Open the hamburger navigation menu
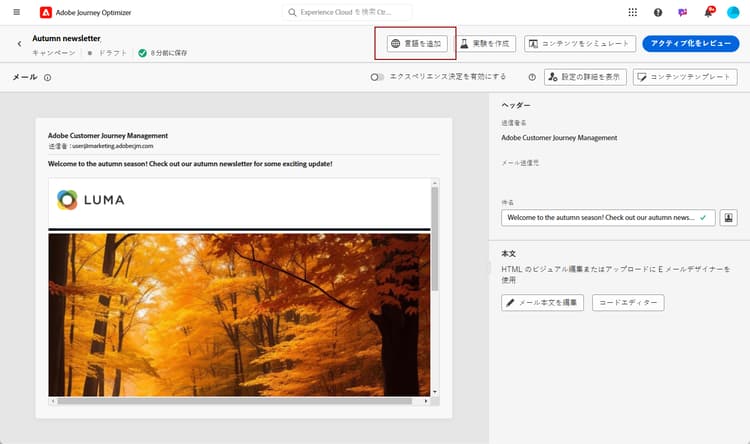 pyautogui.click(x=17, y=12)
